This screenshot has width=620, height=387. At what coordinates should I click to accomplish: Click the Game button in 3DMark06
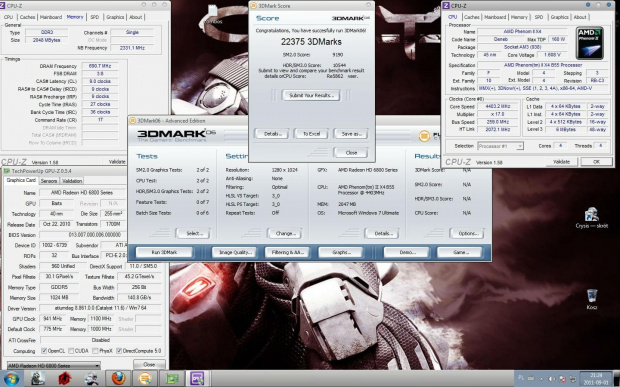pos(459,252)
